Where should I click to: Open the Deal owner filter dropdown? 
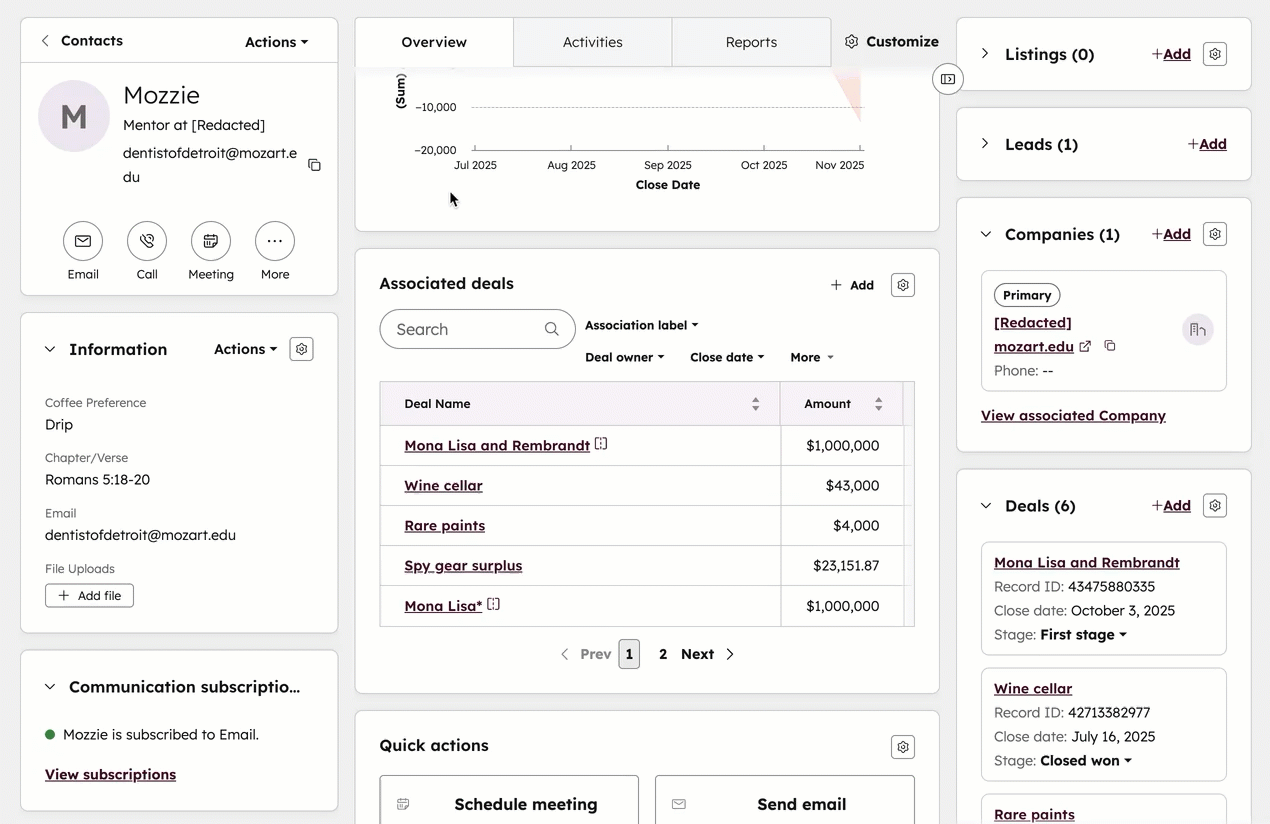(624, 357)
